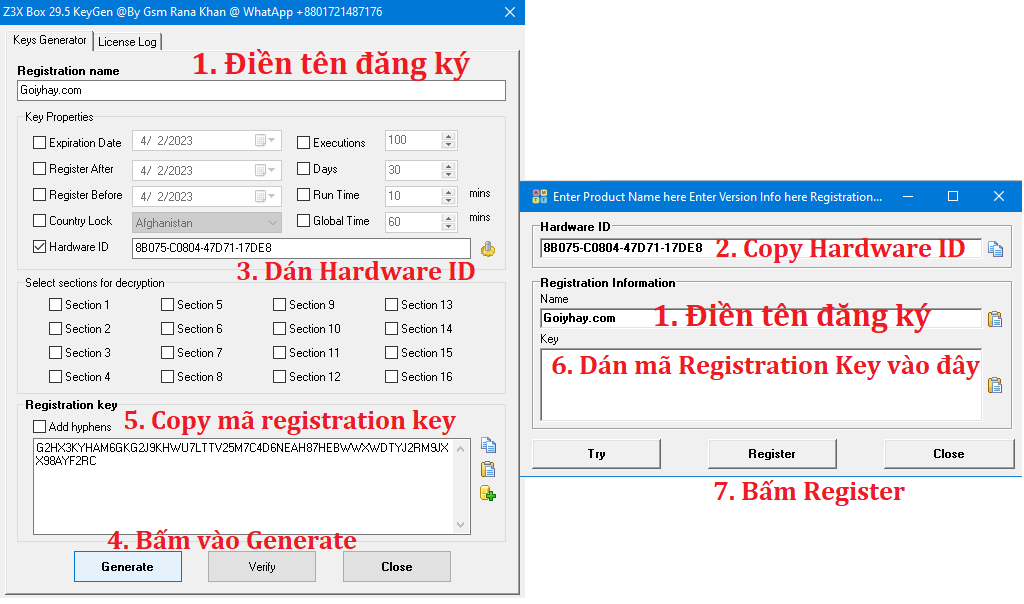Paste registration key icon in KeyGen
The width and height of the screenshot is (1024, 604).
coord(488,469)
